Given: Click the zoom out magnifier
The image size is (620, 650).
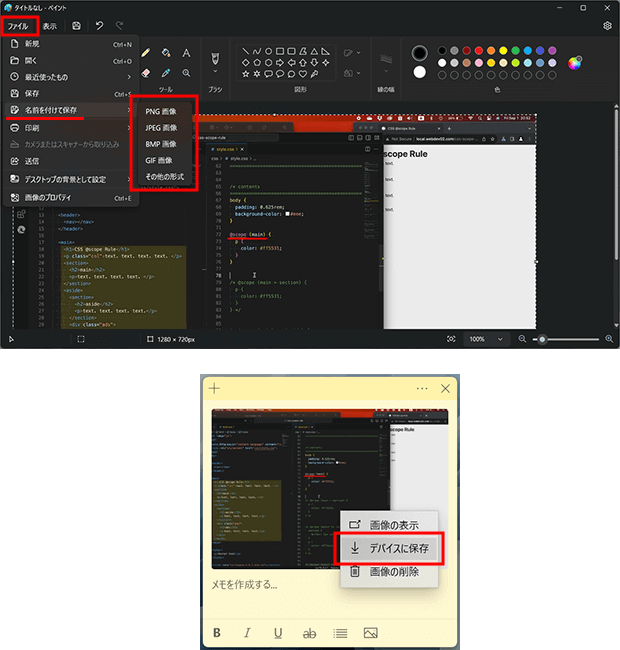Looking at the screenshot, I should [x=522, y=339].
